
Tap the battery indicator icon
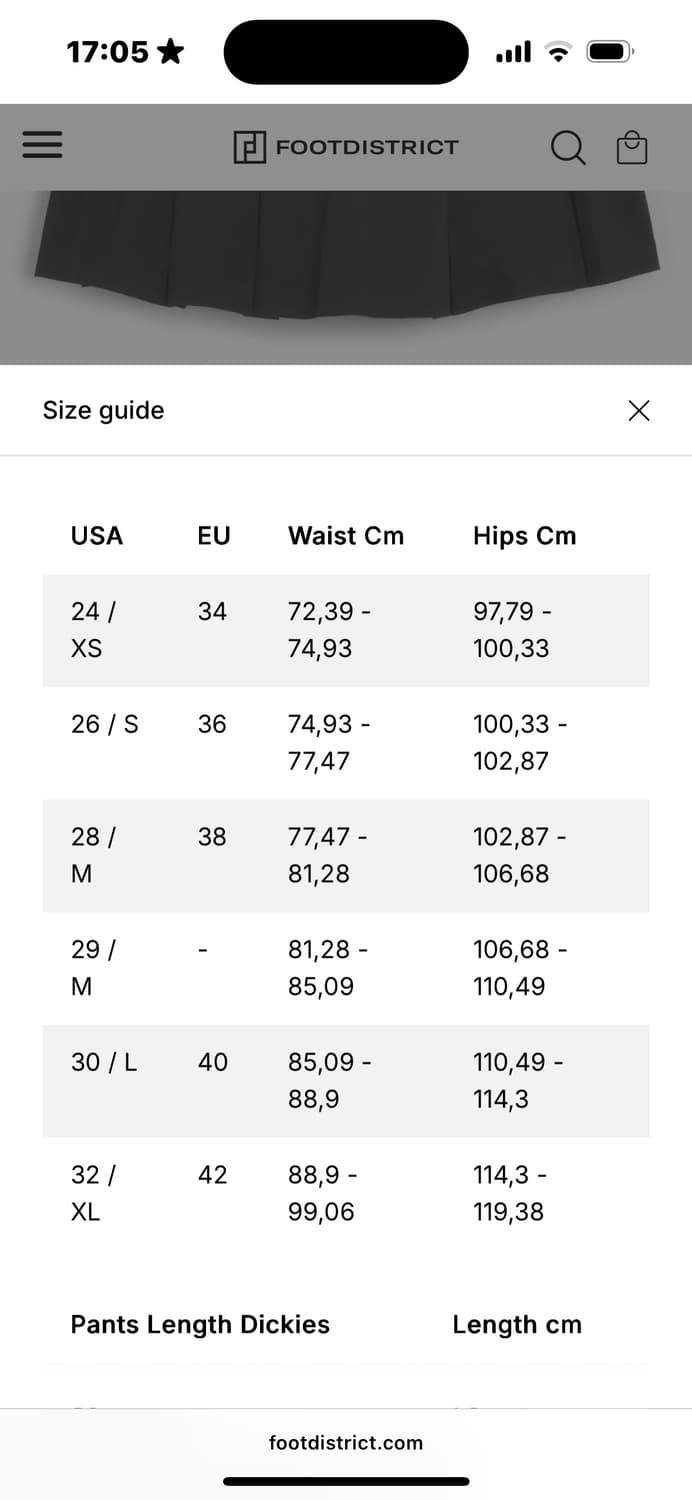[x=609, y=52]
